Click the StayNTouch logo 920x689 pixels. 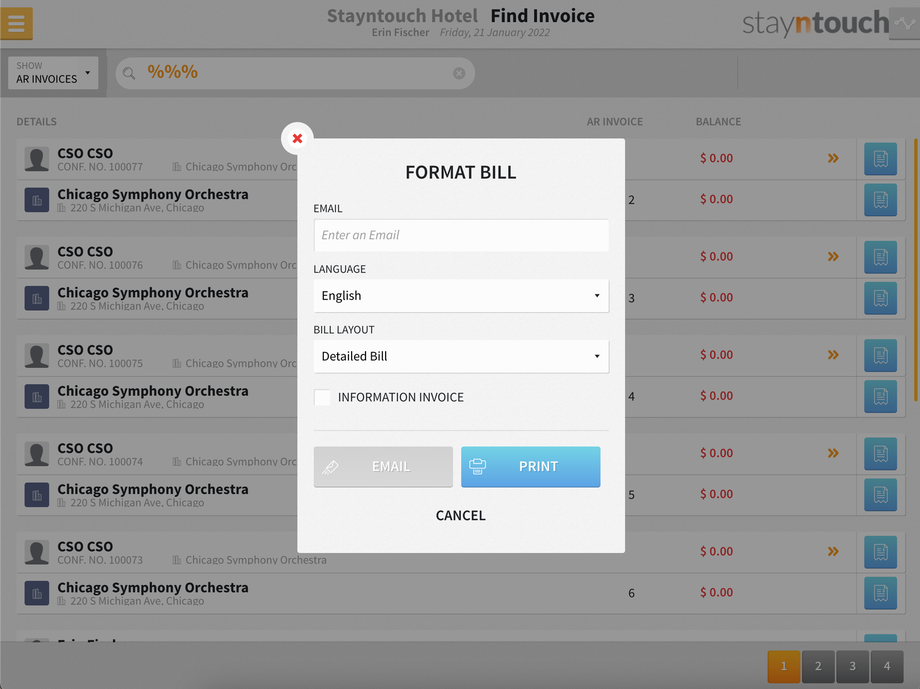(x=816, y=23)
